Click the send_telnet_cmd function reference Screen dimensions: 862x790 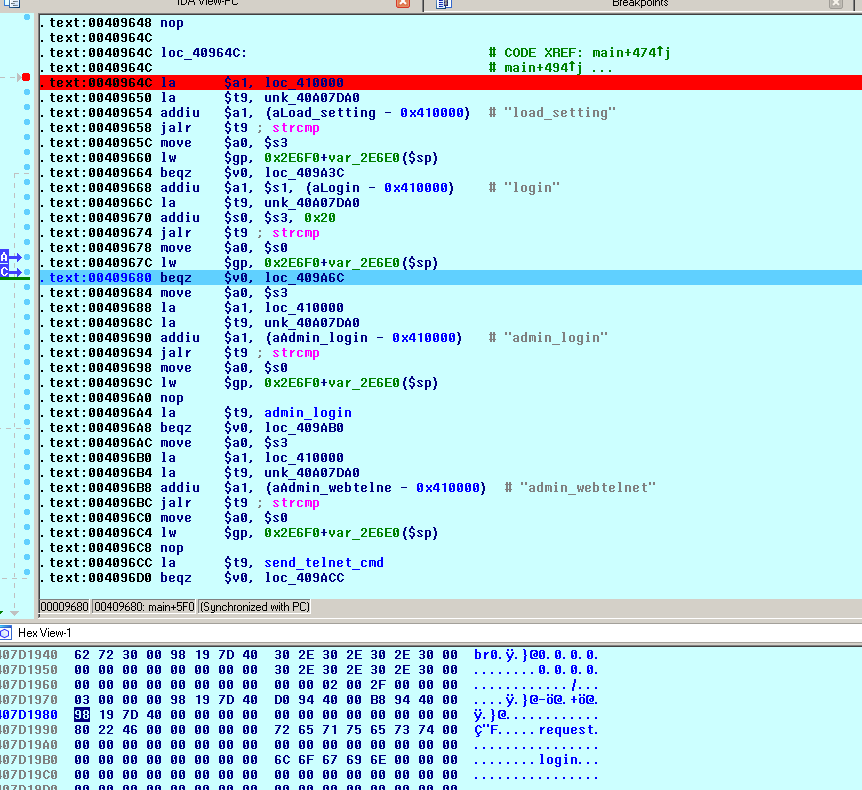(323, 562)
